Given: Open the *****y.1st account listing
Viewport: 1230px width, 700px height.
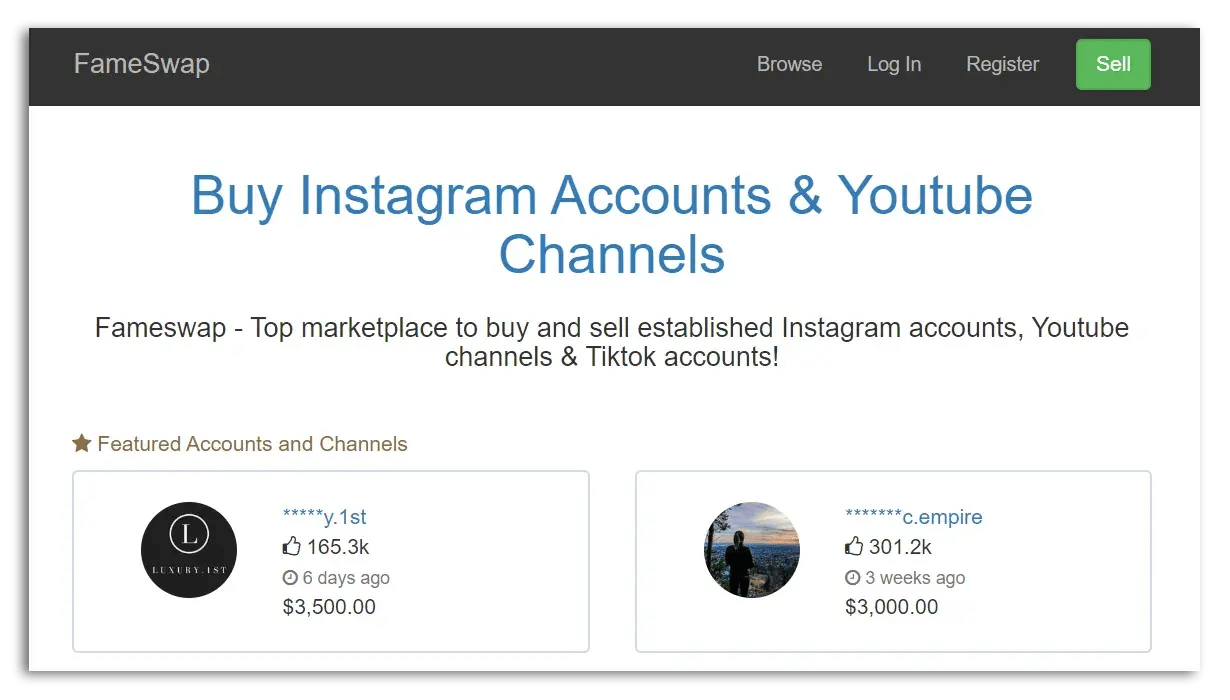Looking at the screenshot, I should (324, 516).
